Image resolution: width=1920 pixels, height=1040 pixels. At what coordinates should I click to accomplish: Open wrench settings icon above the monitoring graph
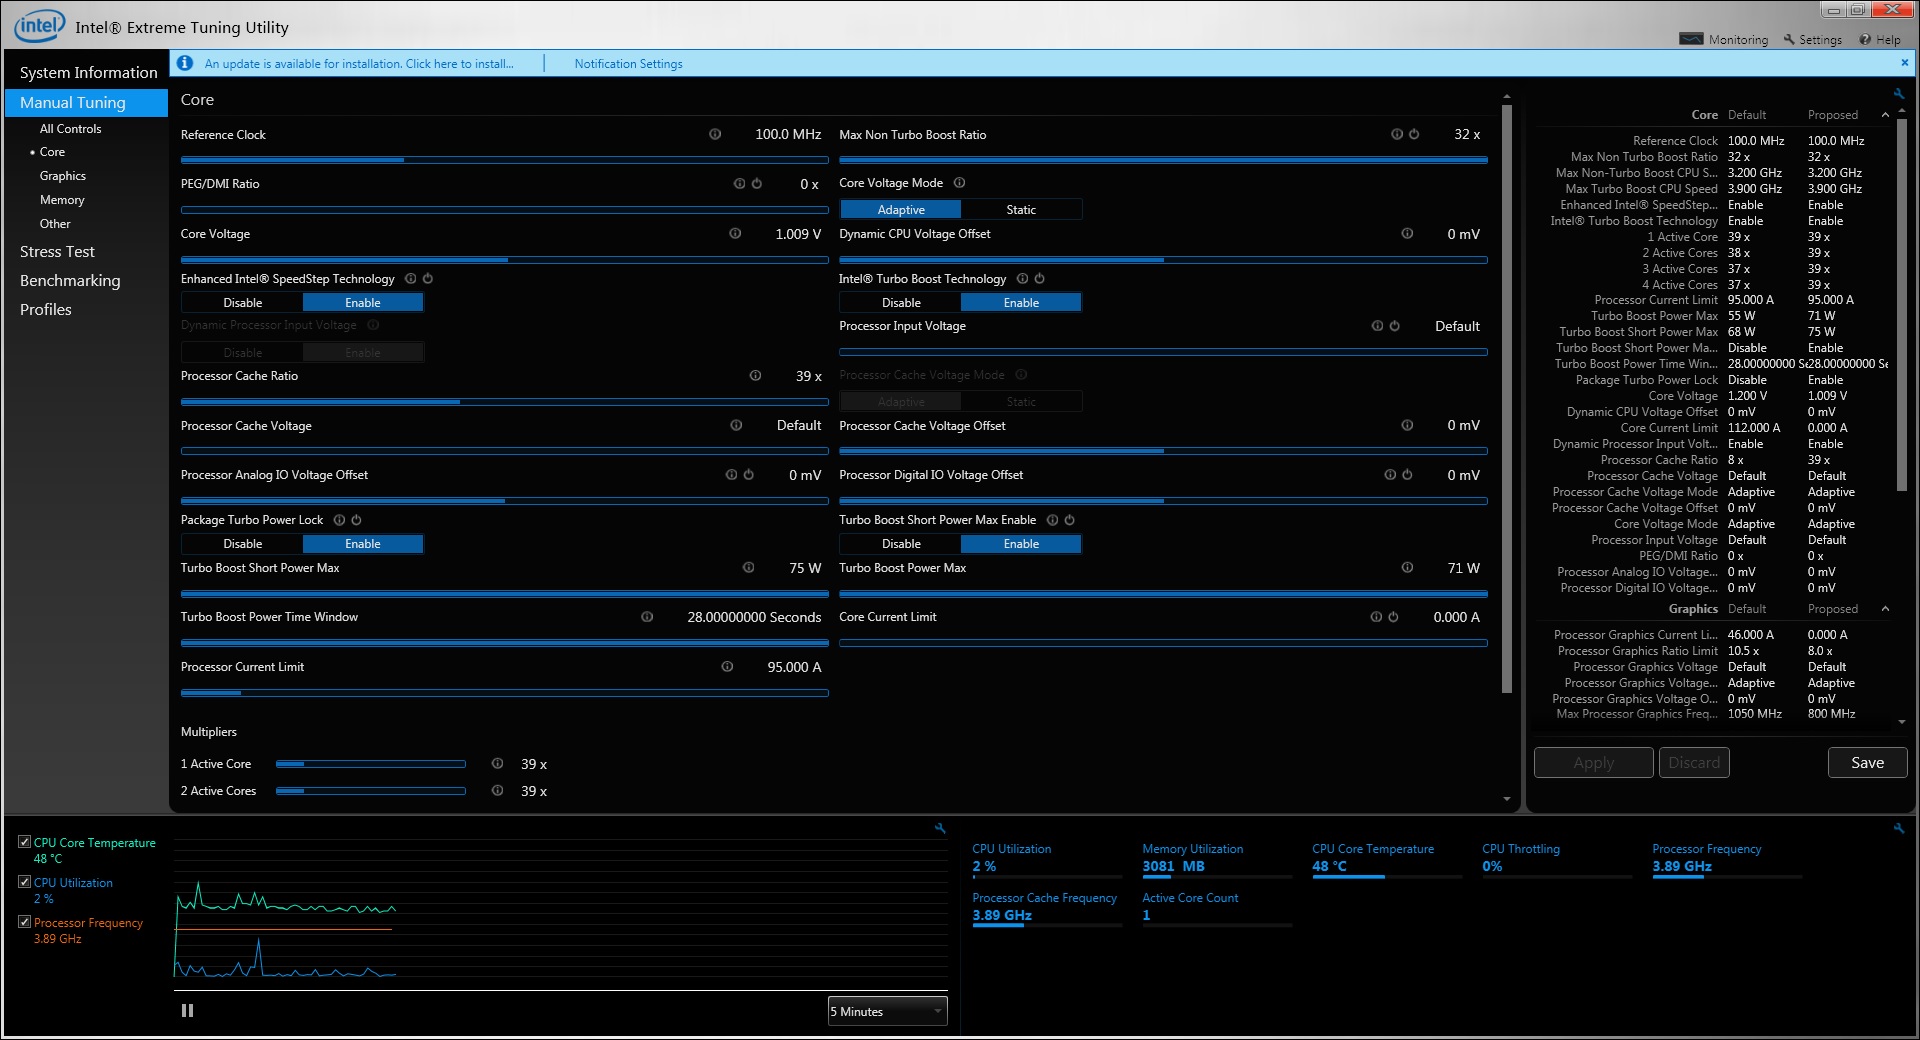click(x=940, y=828)
